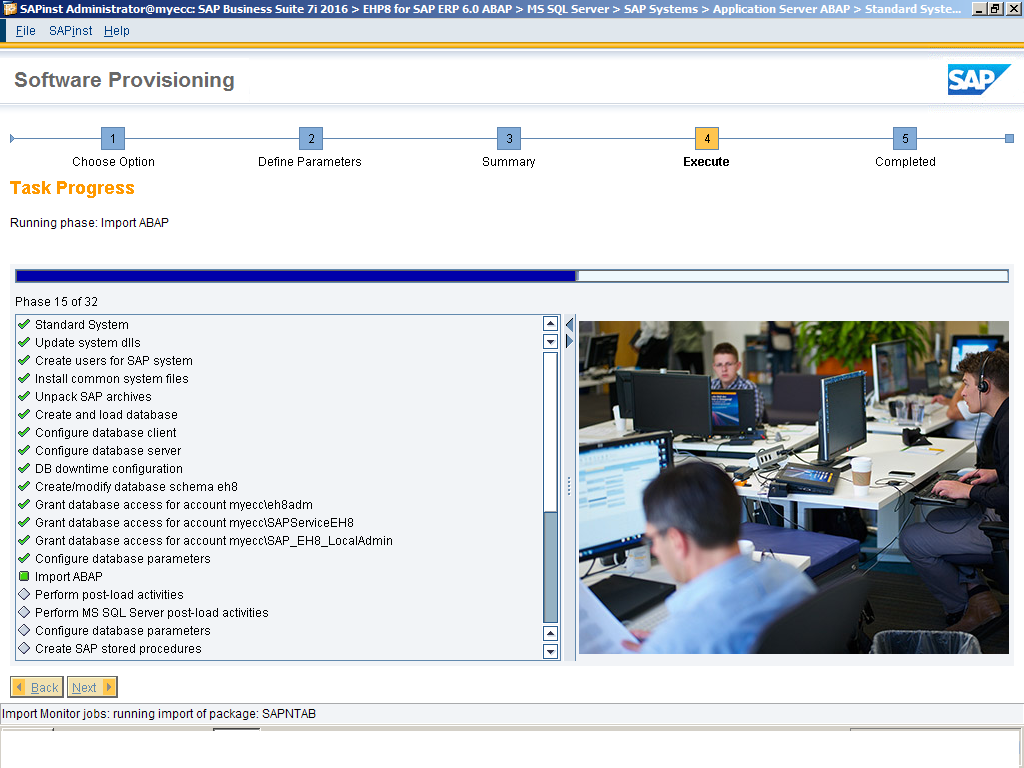Open the File menu
The height and width of the screenshot is (768, 1024).
pos(25,31)
